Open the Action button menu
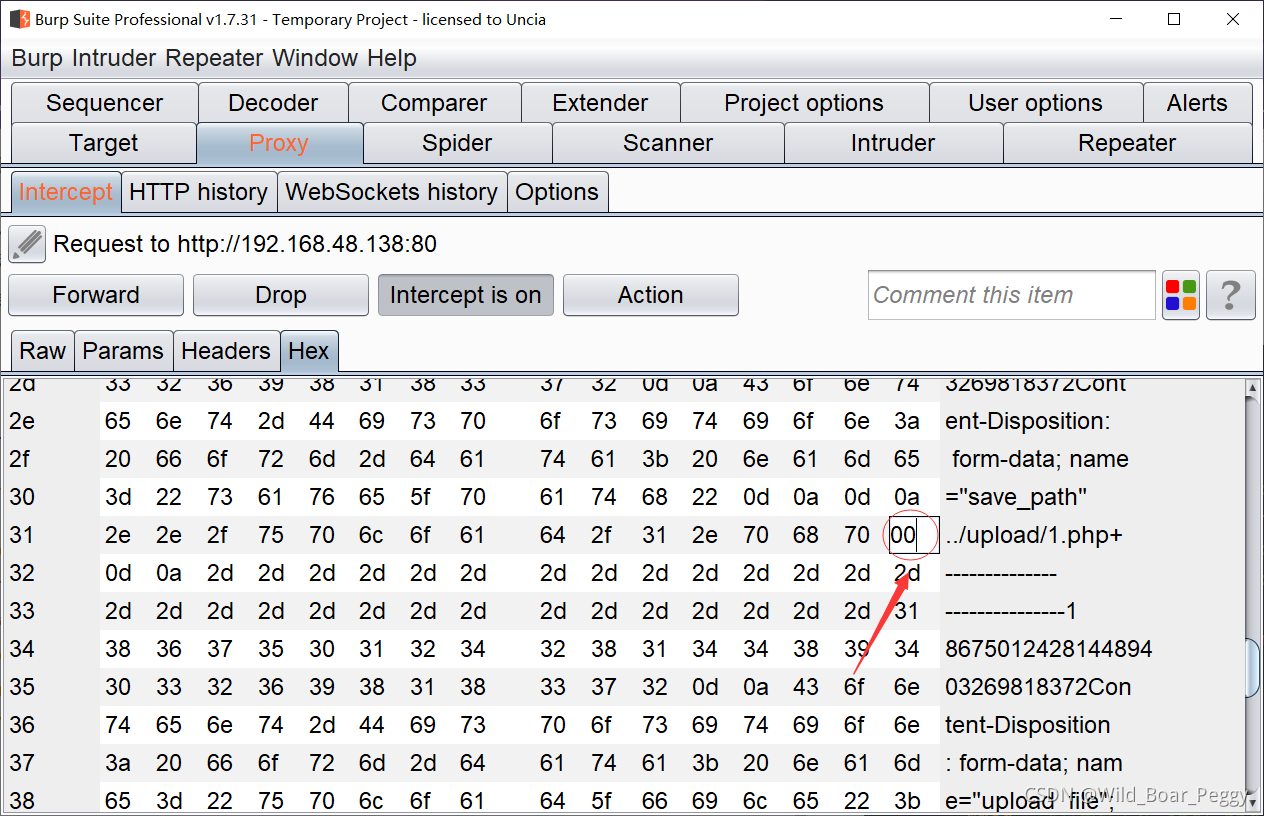The width and height of the screenshot is (1264, 816). pos(651,295)
